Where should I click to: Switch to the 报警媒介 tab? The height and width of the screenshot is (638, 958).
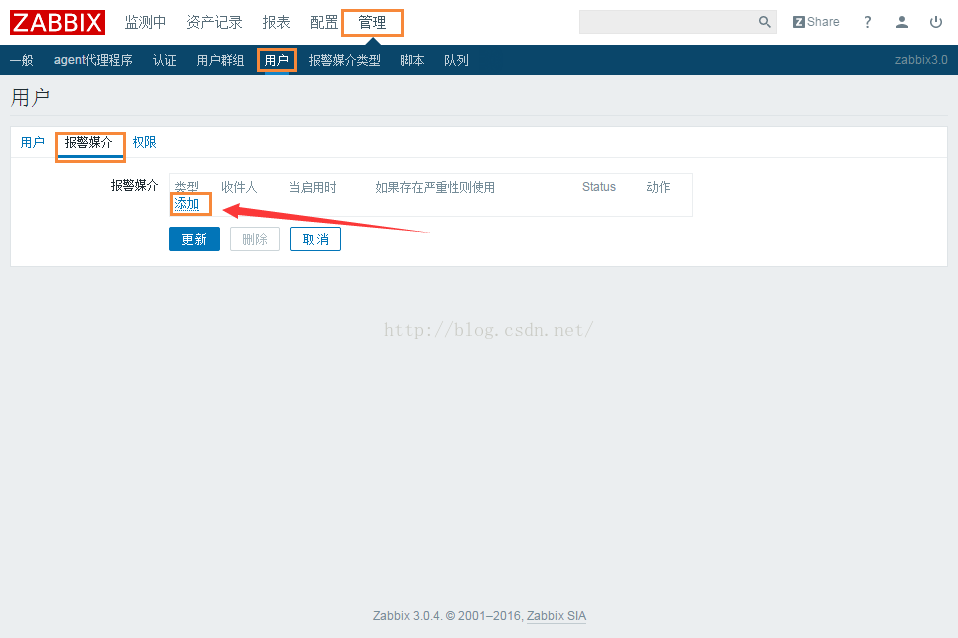[x=89, y=142]
